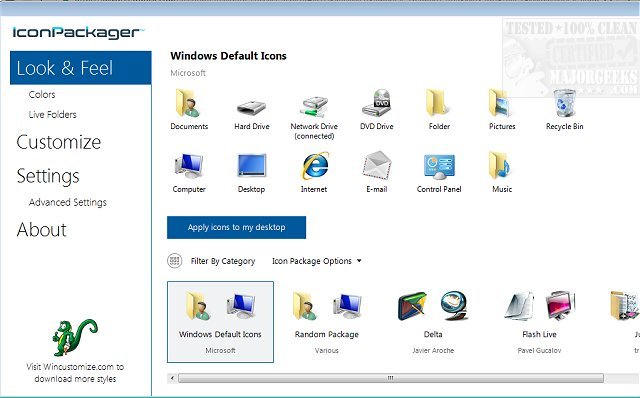The image size is (640, 398).
Task: Select the Pictures folder icon
Action: pyautogui.click(x=500, y=103)
